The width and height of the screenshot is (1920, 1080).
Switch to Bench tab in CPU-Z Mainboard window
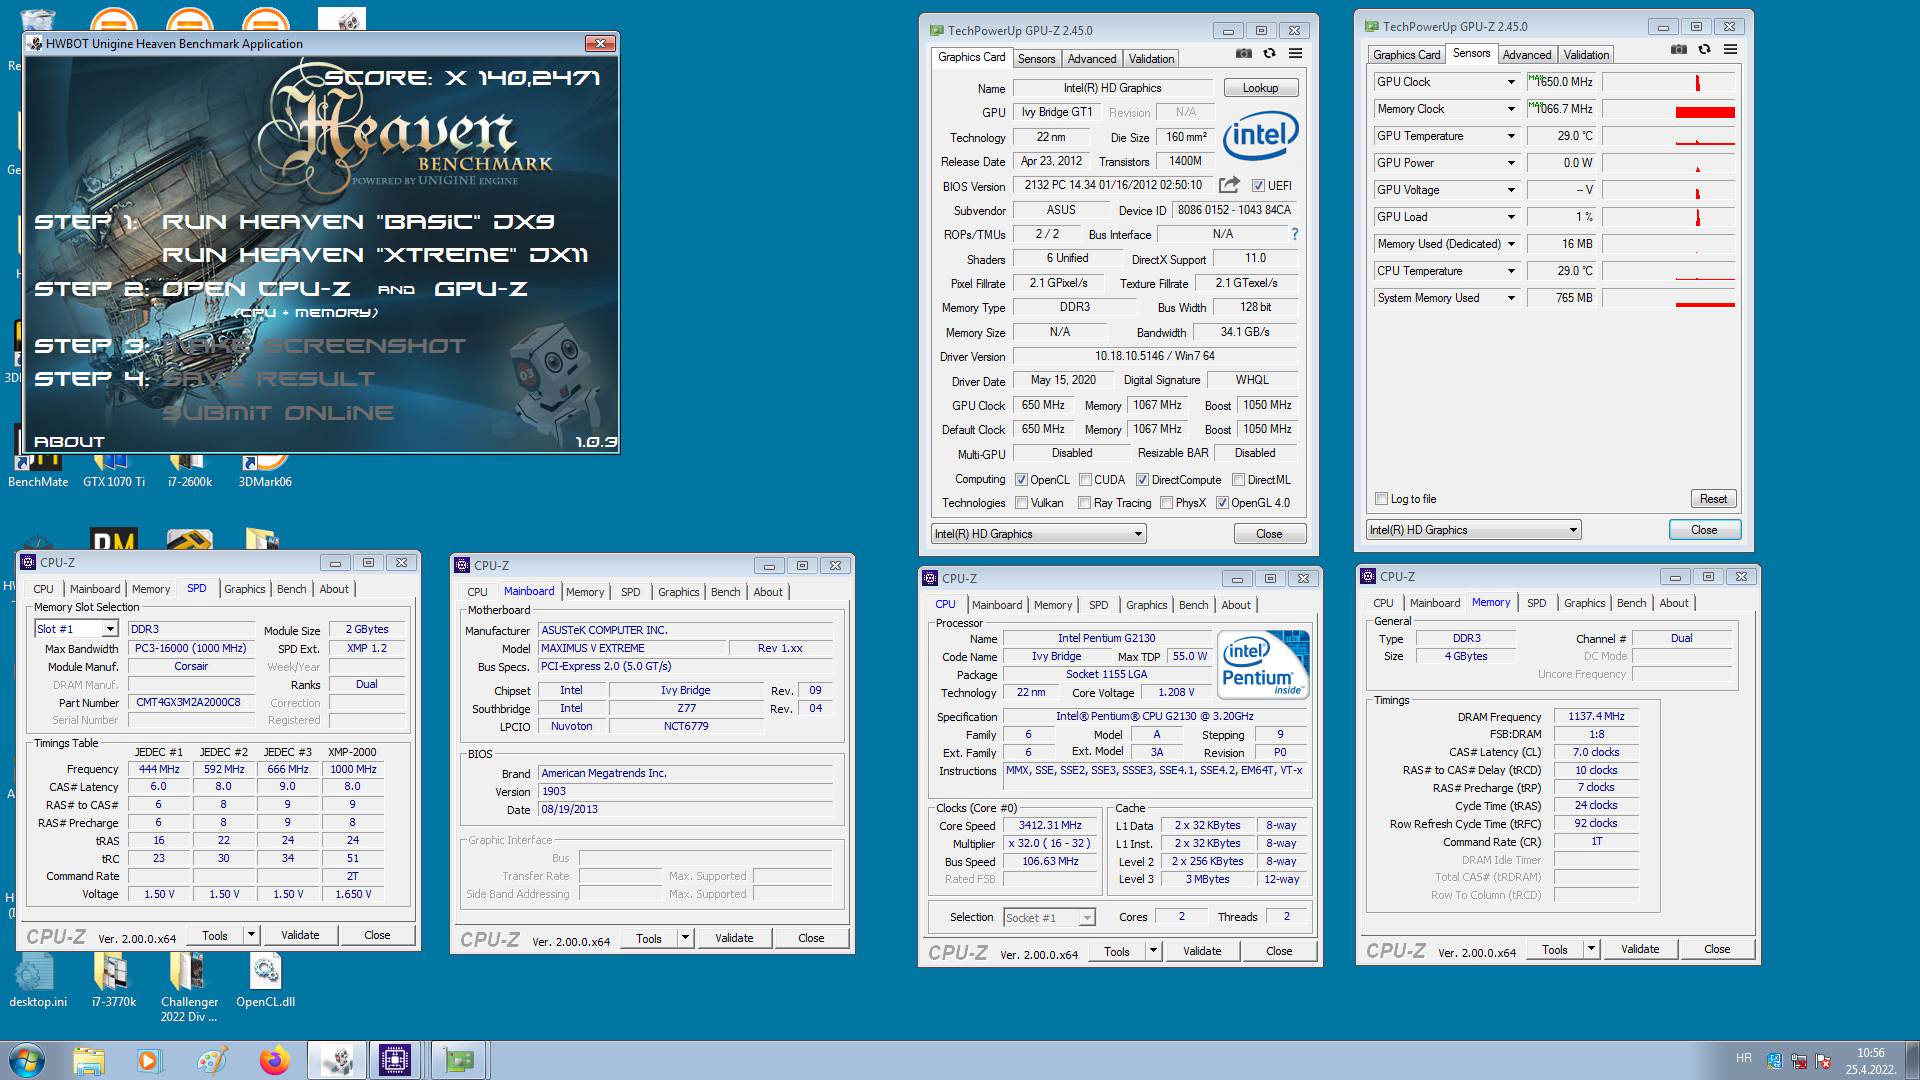click(725, 592)
